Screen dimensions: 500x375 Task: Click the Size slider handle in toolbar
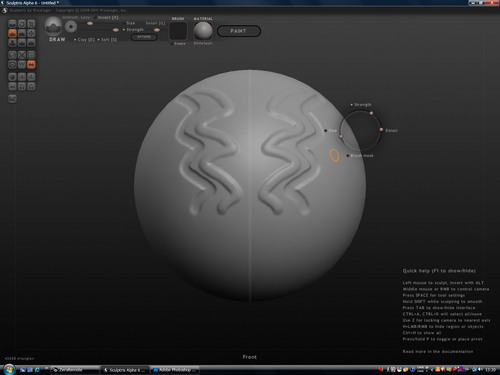point(90,23)
